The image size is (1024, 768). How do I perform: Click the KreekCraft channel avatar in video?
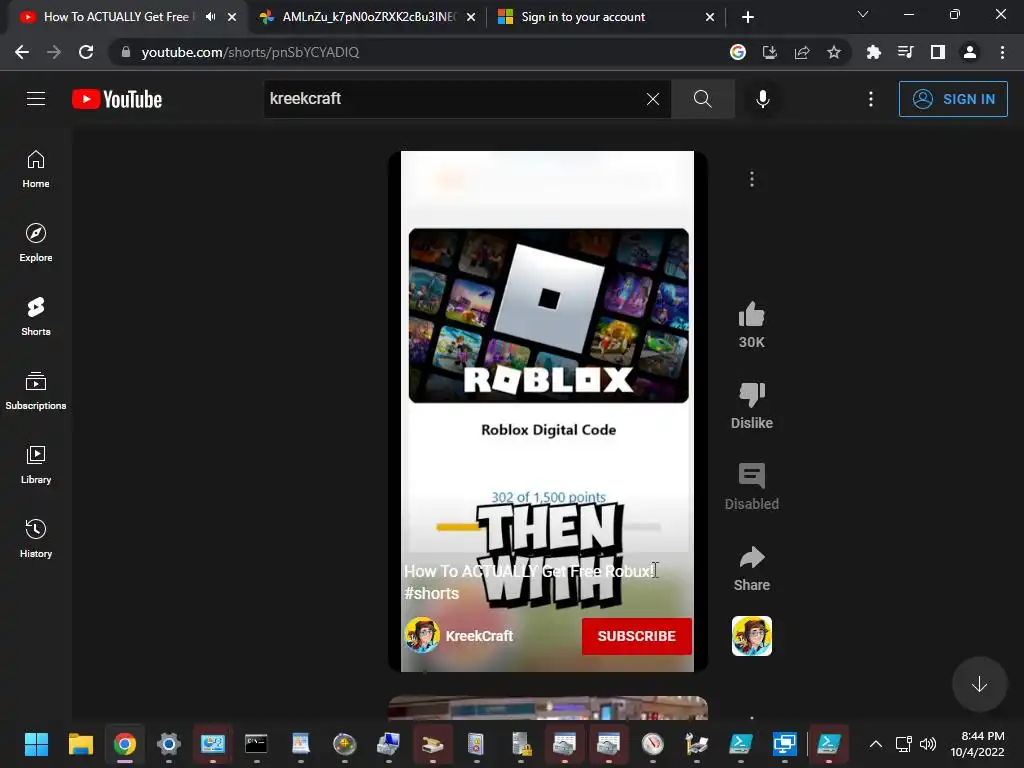point(422,635)
